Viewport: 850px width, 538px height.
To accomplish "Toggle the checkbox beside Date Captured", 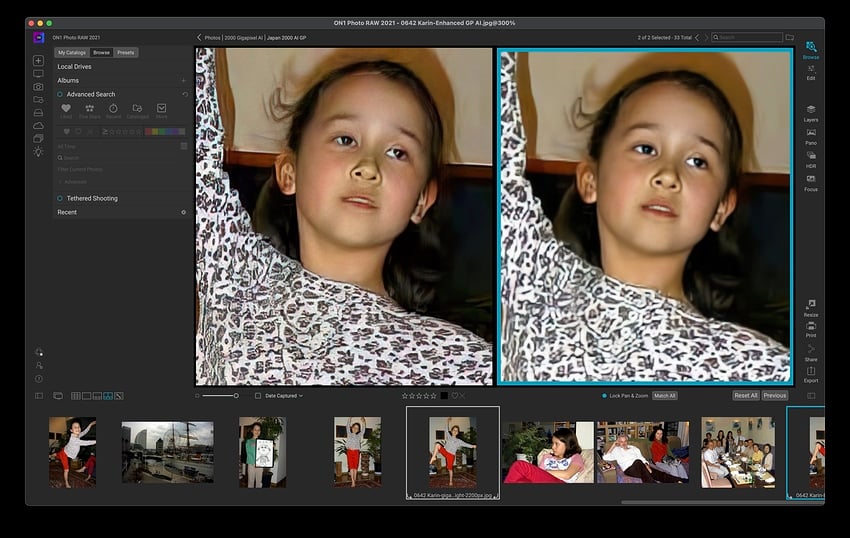I will tap(258, 396).
